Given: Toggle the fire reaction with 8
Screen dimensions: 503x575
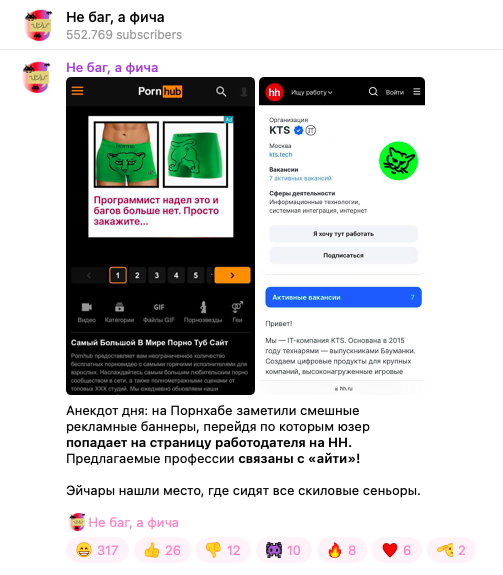Looking at the screenshot, I should pyautogui.click(x=342, y=550).
